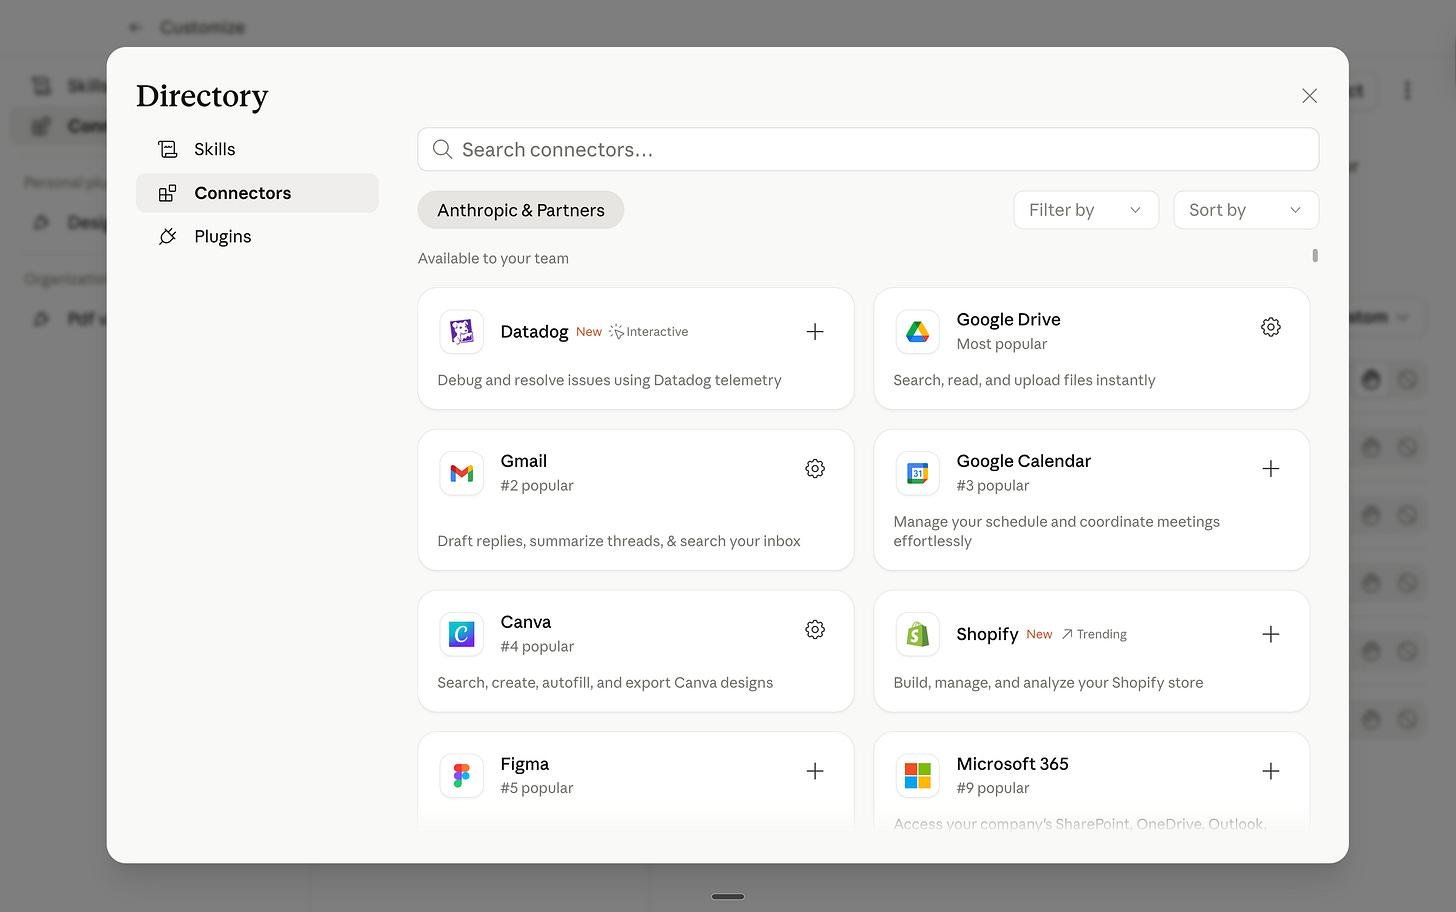
Task: Click the '#3 popular' label under Google Calendar
Action: pos(992,486)
